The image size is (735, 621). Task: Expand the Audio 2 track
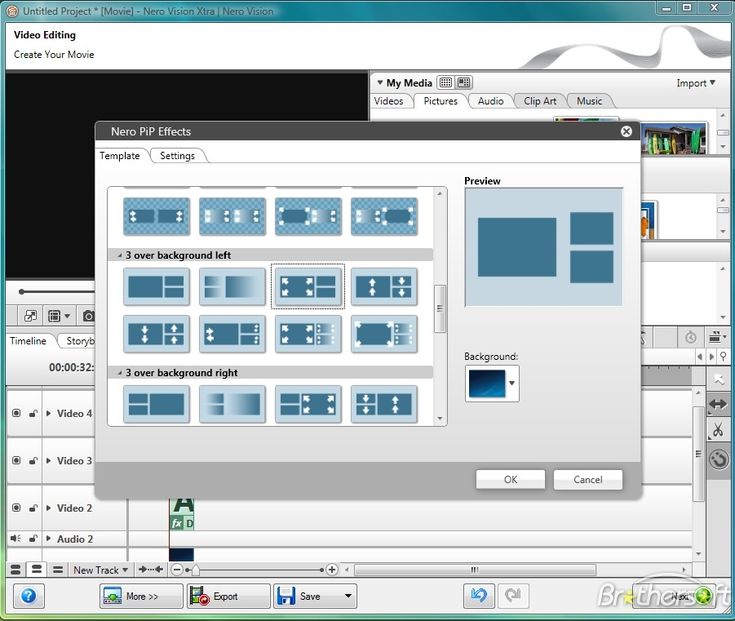(x=48, y=539)
